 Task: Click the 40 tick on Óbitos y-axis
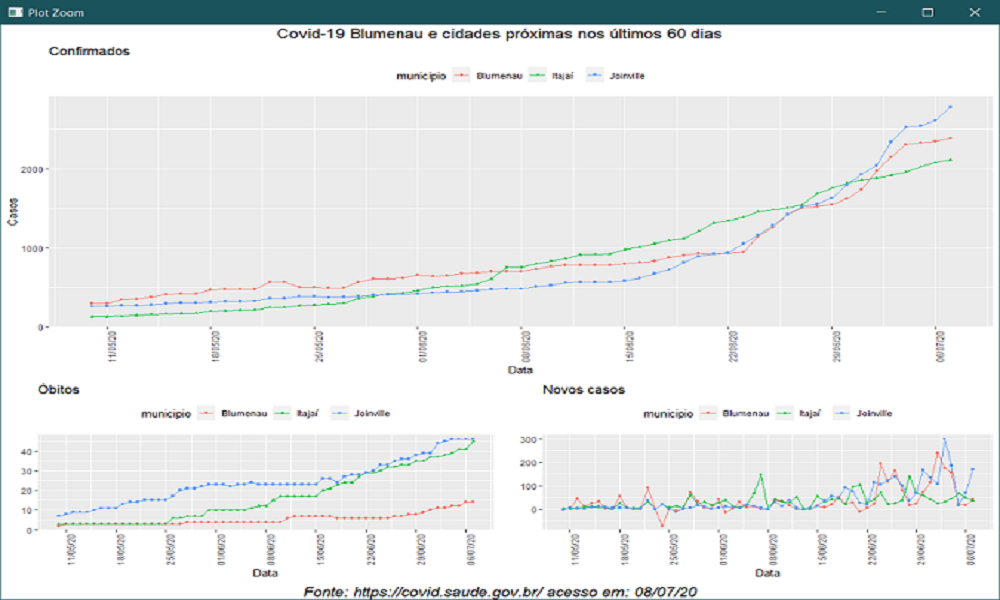point(27,451)
